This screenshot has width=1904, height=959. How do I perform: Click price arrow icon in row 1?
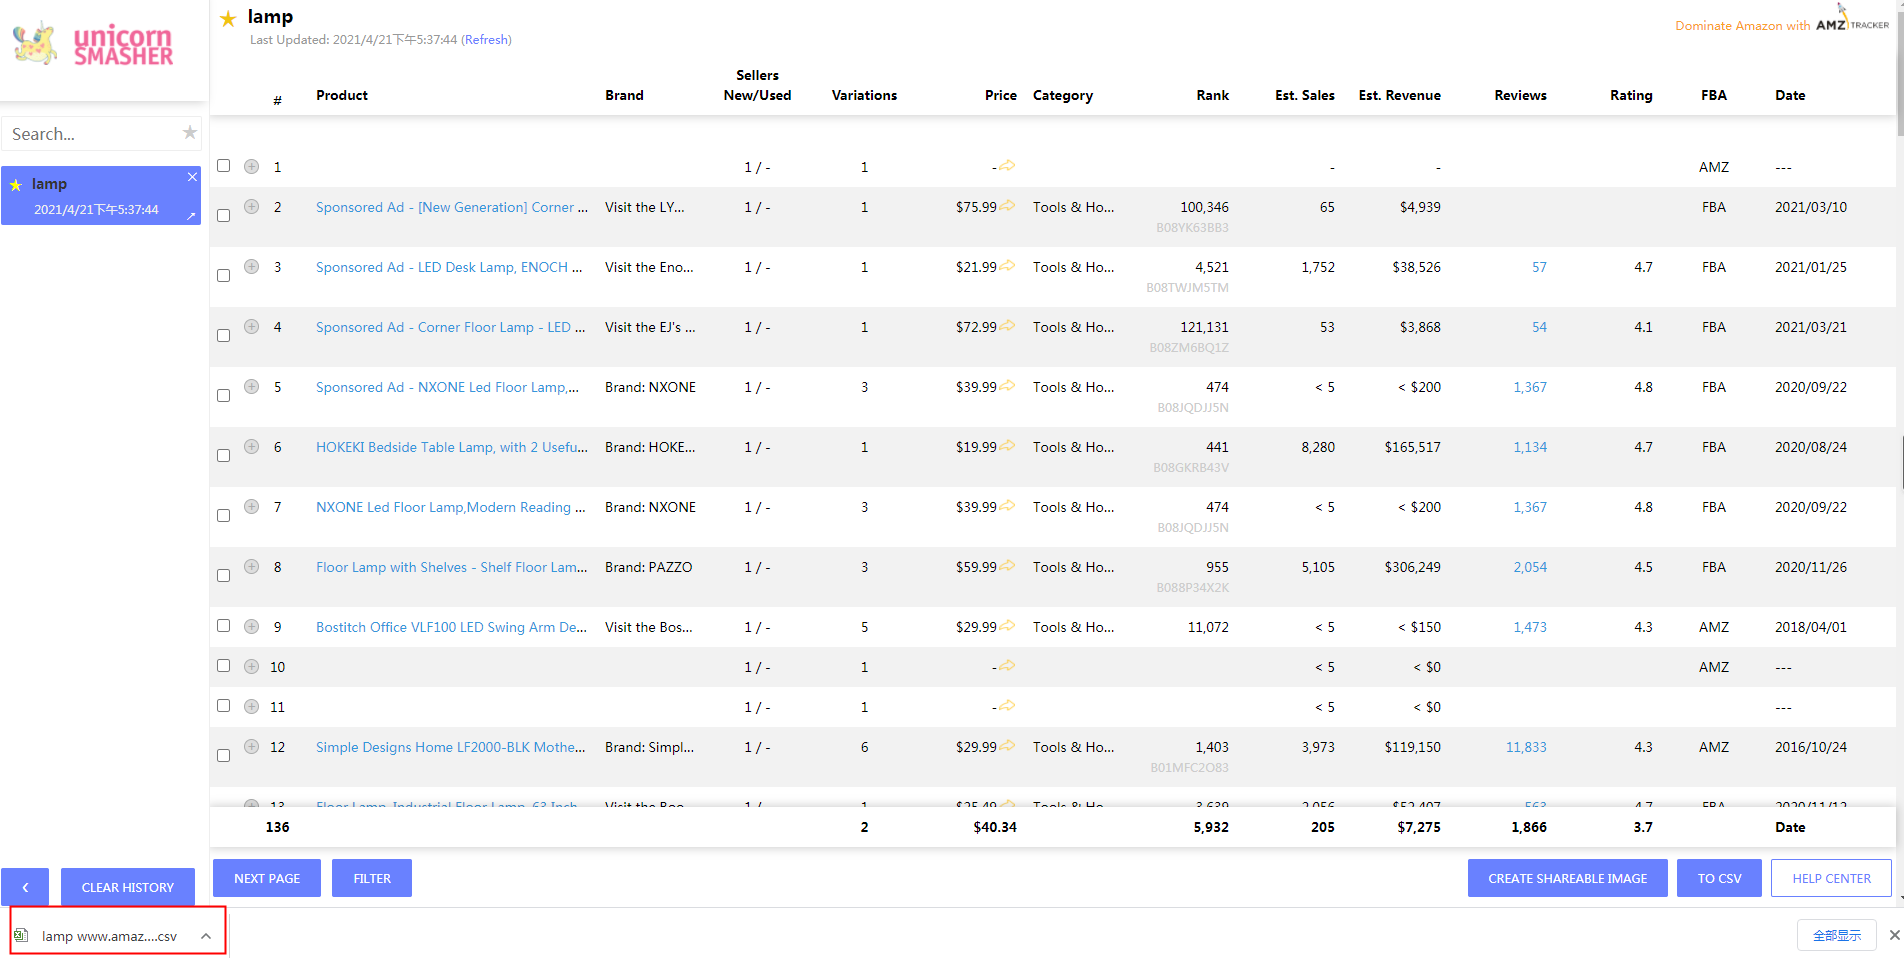point(1007,166)
